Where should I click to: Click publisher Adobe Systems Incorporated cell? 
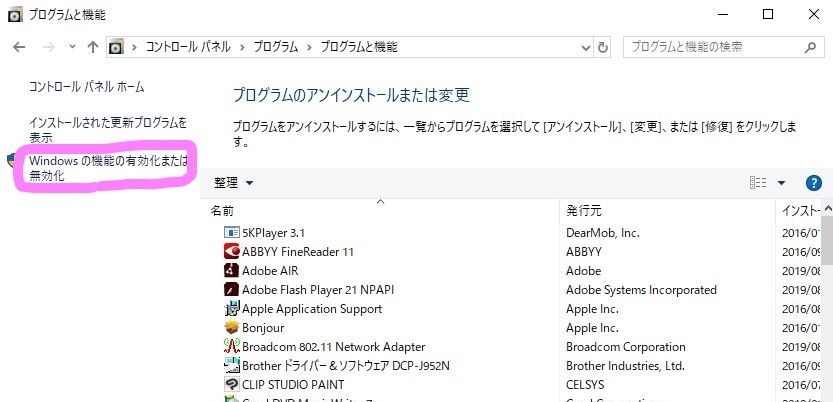pos(641,290)
